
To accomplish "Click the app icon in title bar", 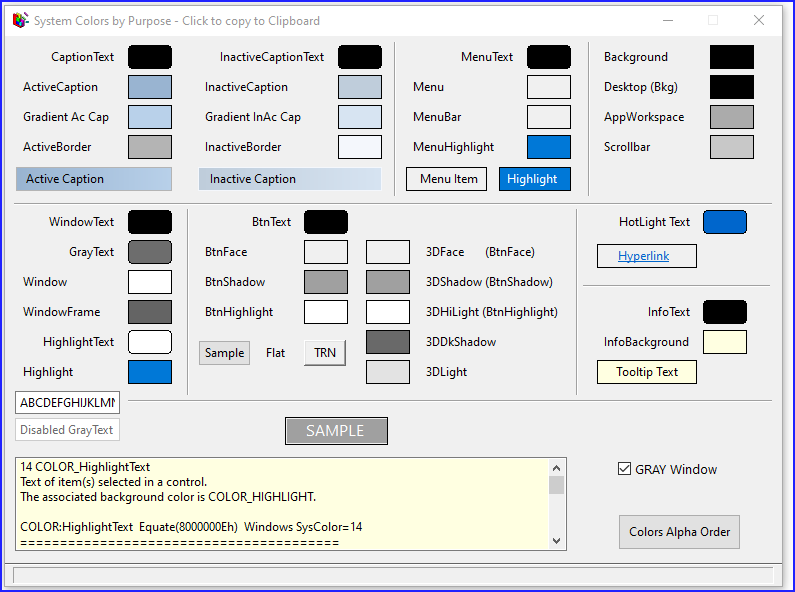I will coord(19,20).
